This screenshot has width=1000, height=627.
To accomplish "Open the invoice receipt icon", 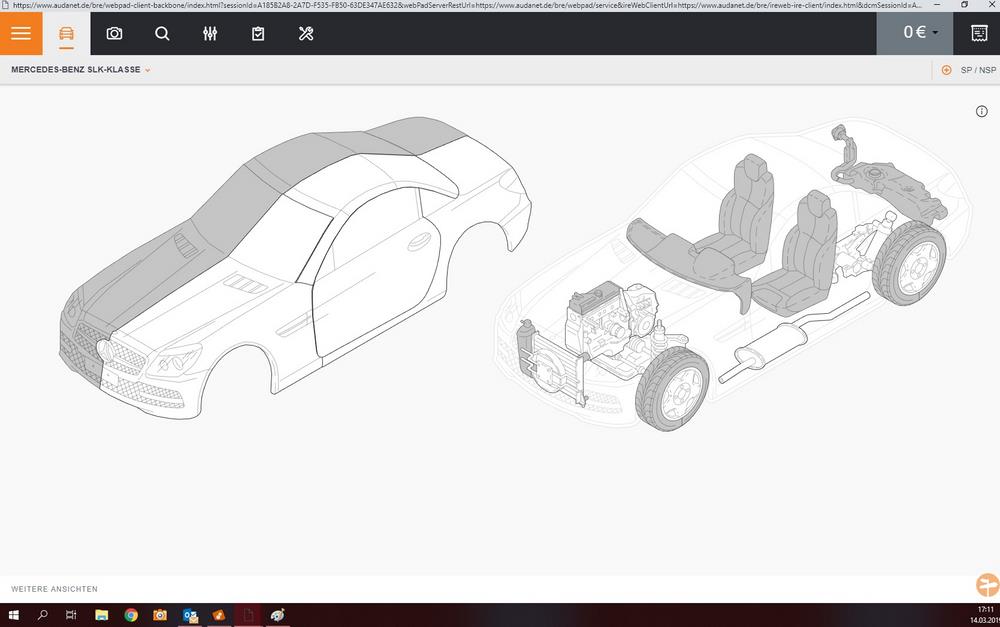I will [x=981, y=33].
